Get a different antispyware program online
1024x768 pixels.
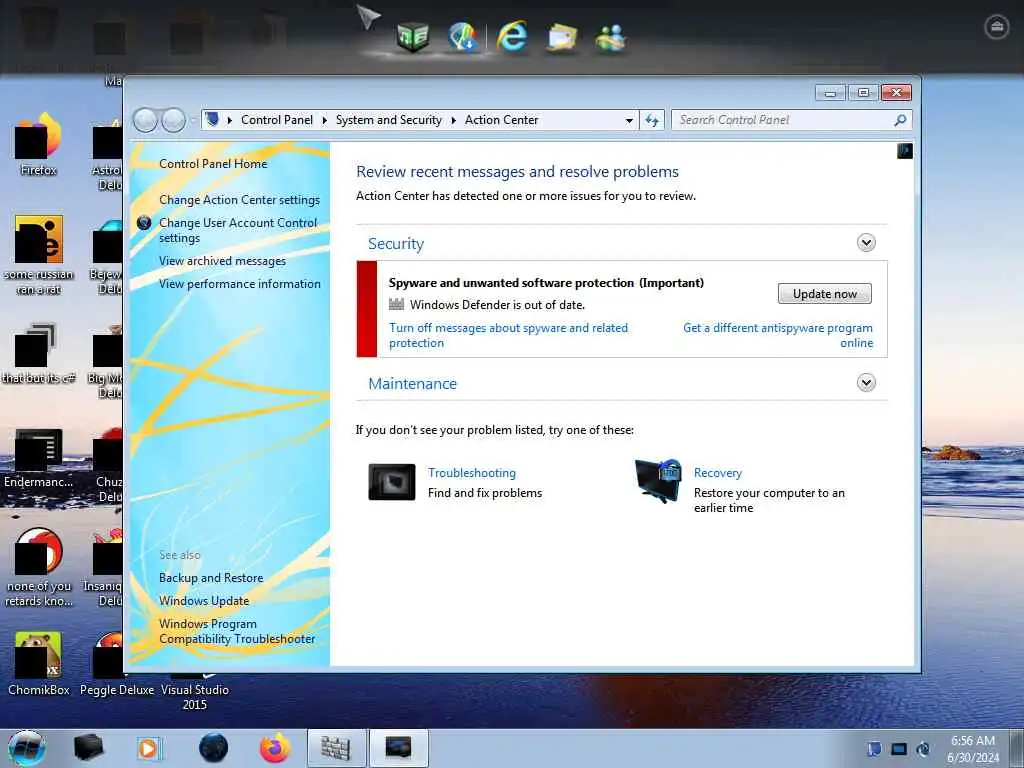click(x=778, y=336)
